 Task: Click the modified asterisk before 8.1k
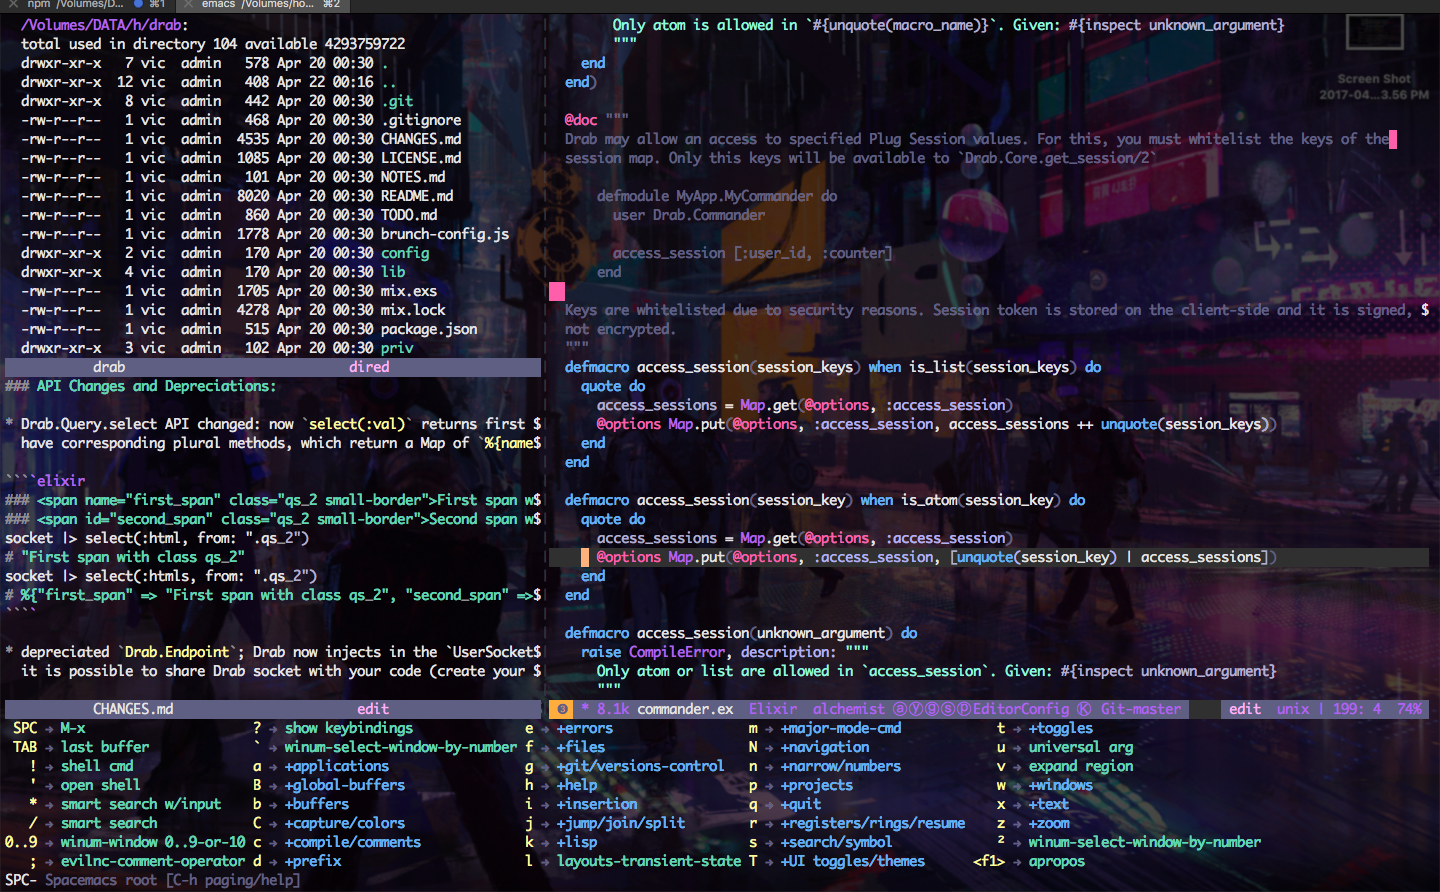[x=585, y=709]
